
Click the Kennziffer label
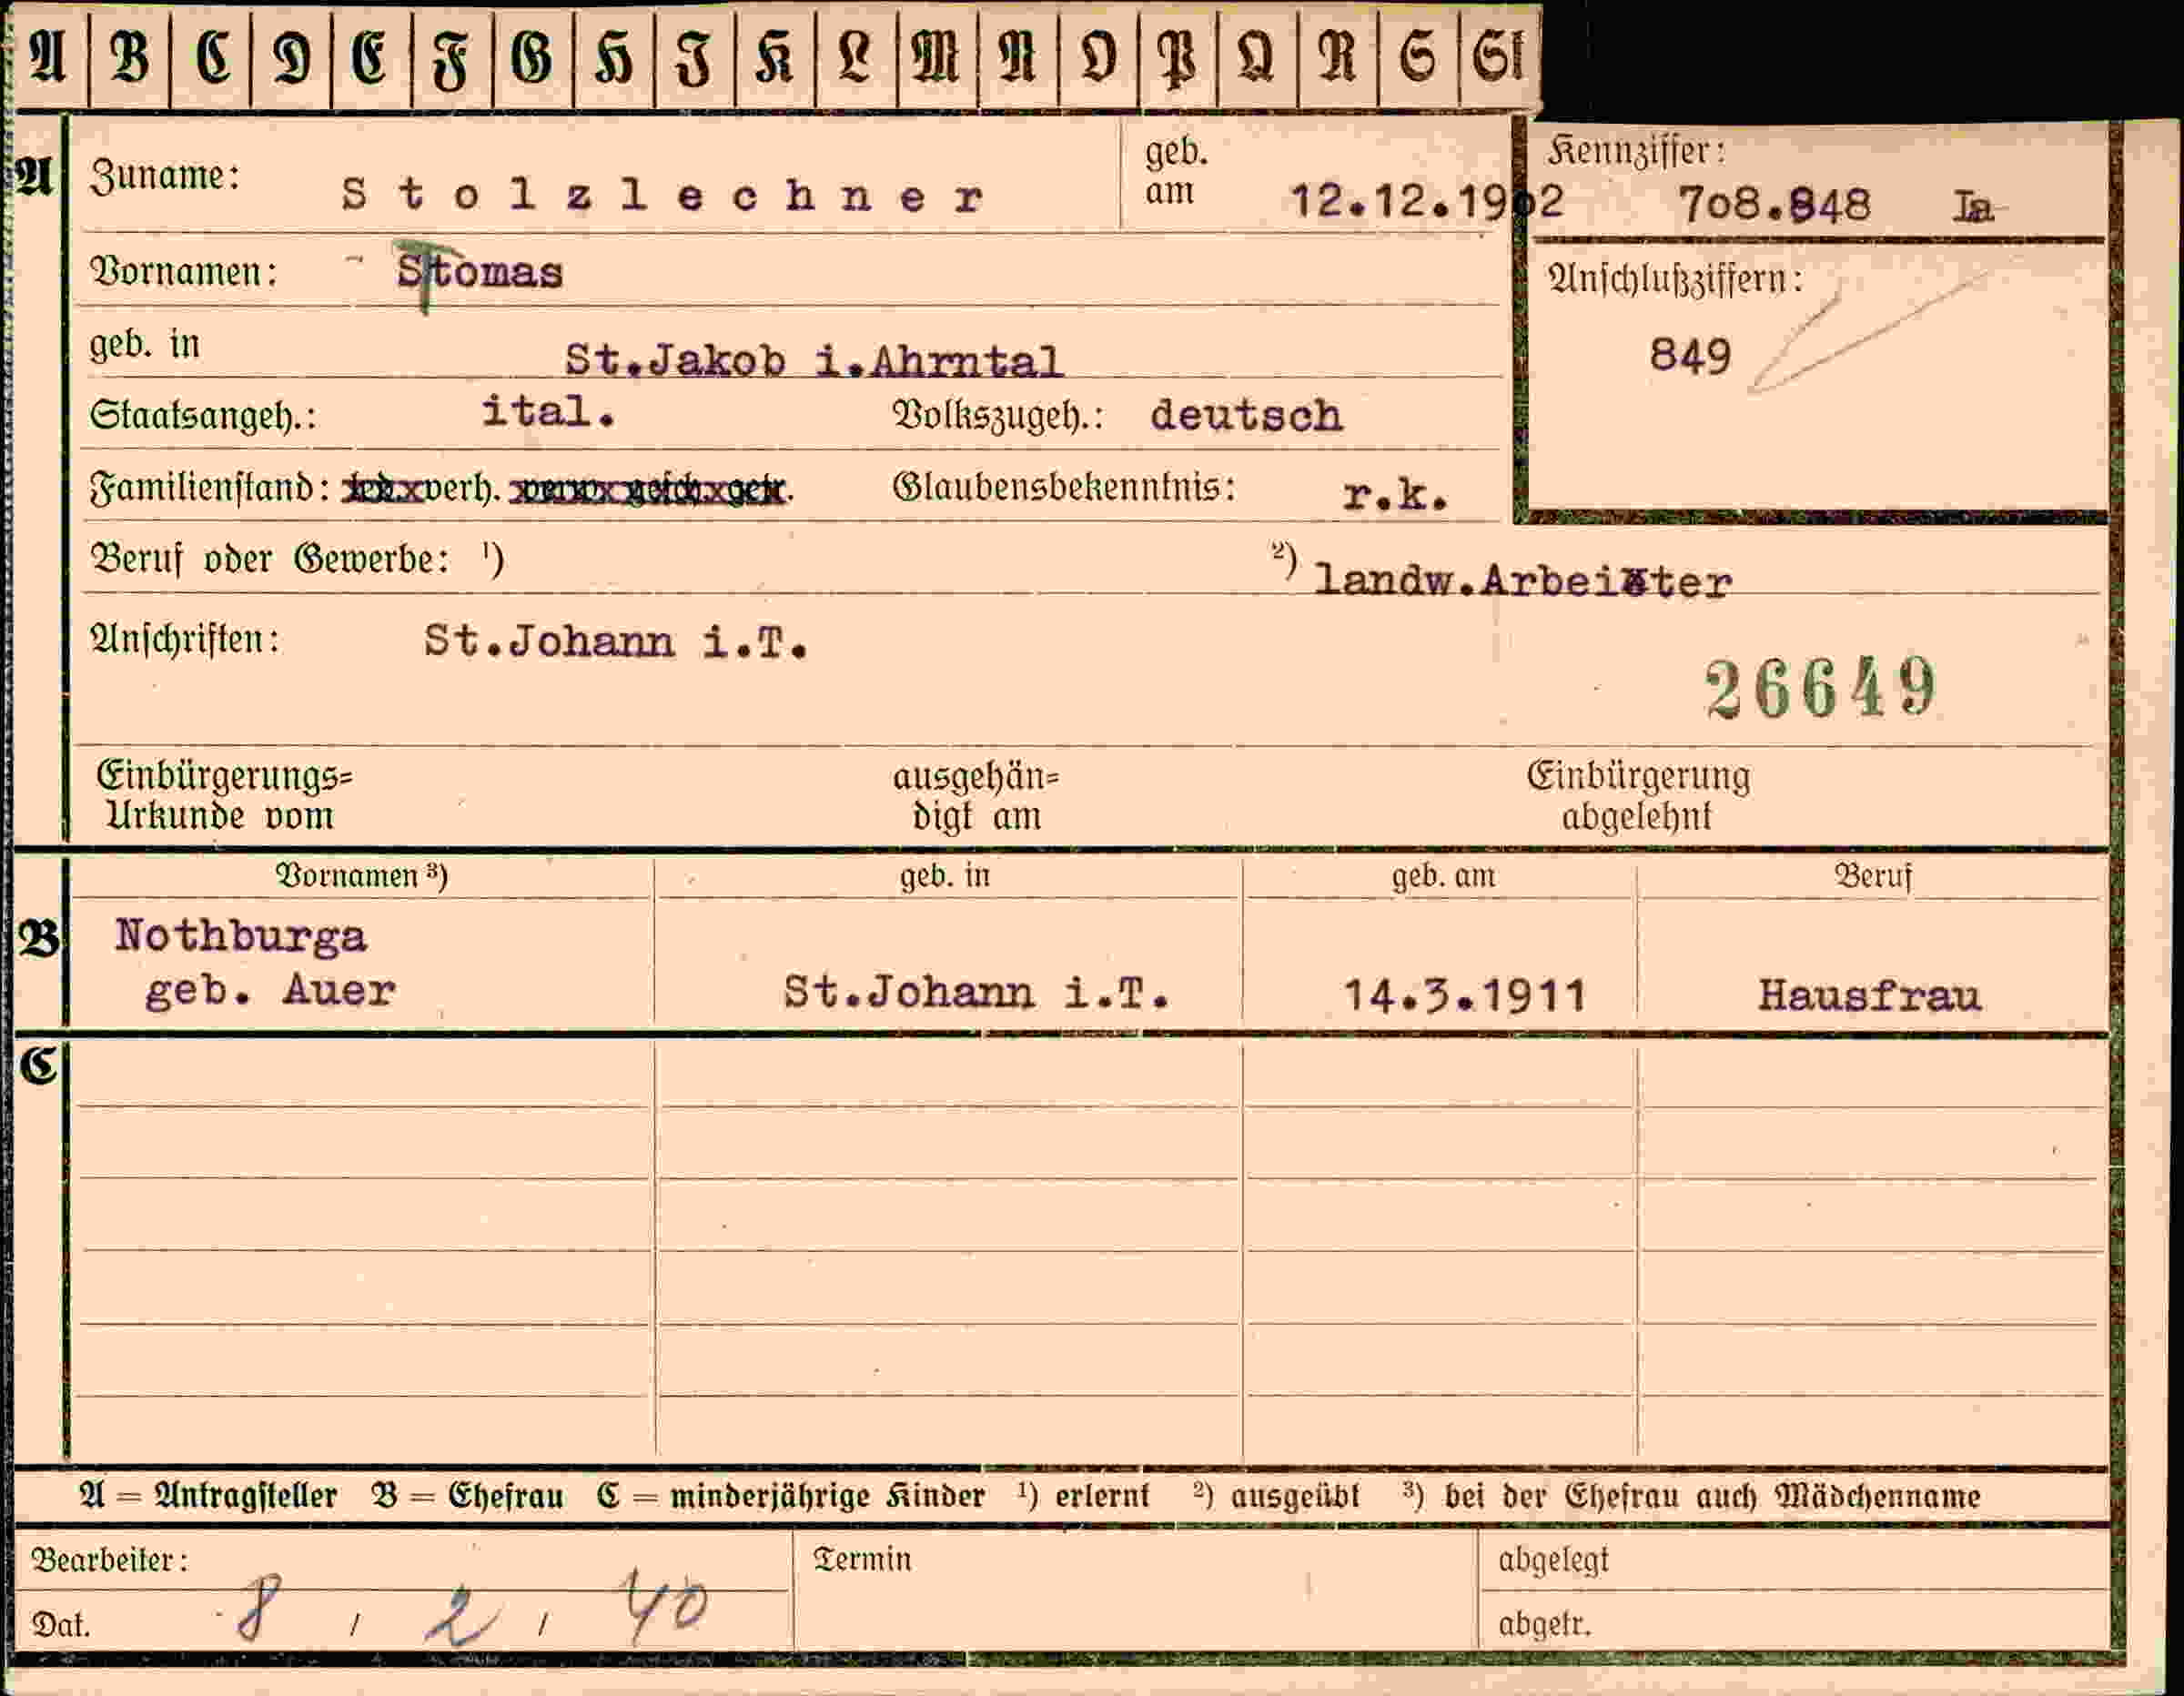click(1636, 151)
